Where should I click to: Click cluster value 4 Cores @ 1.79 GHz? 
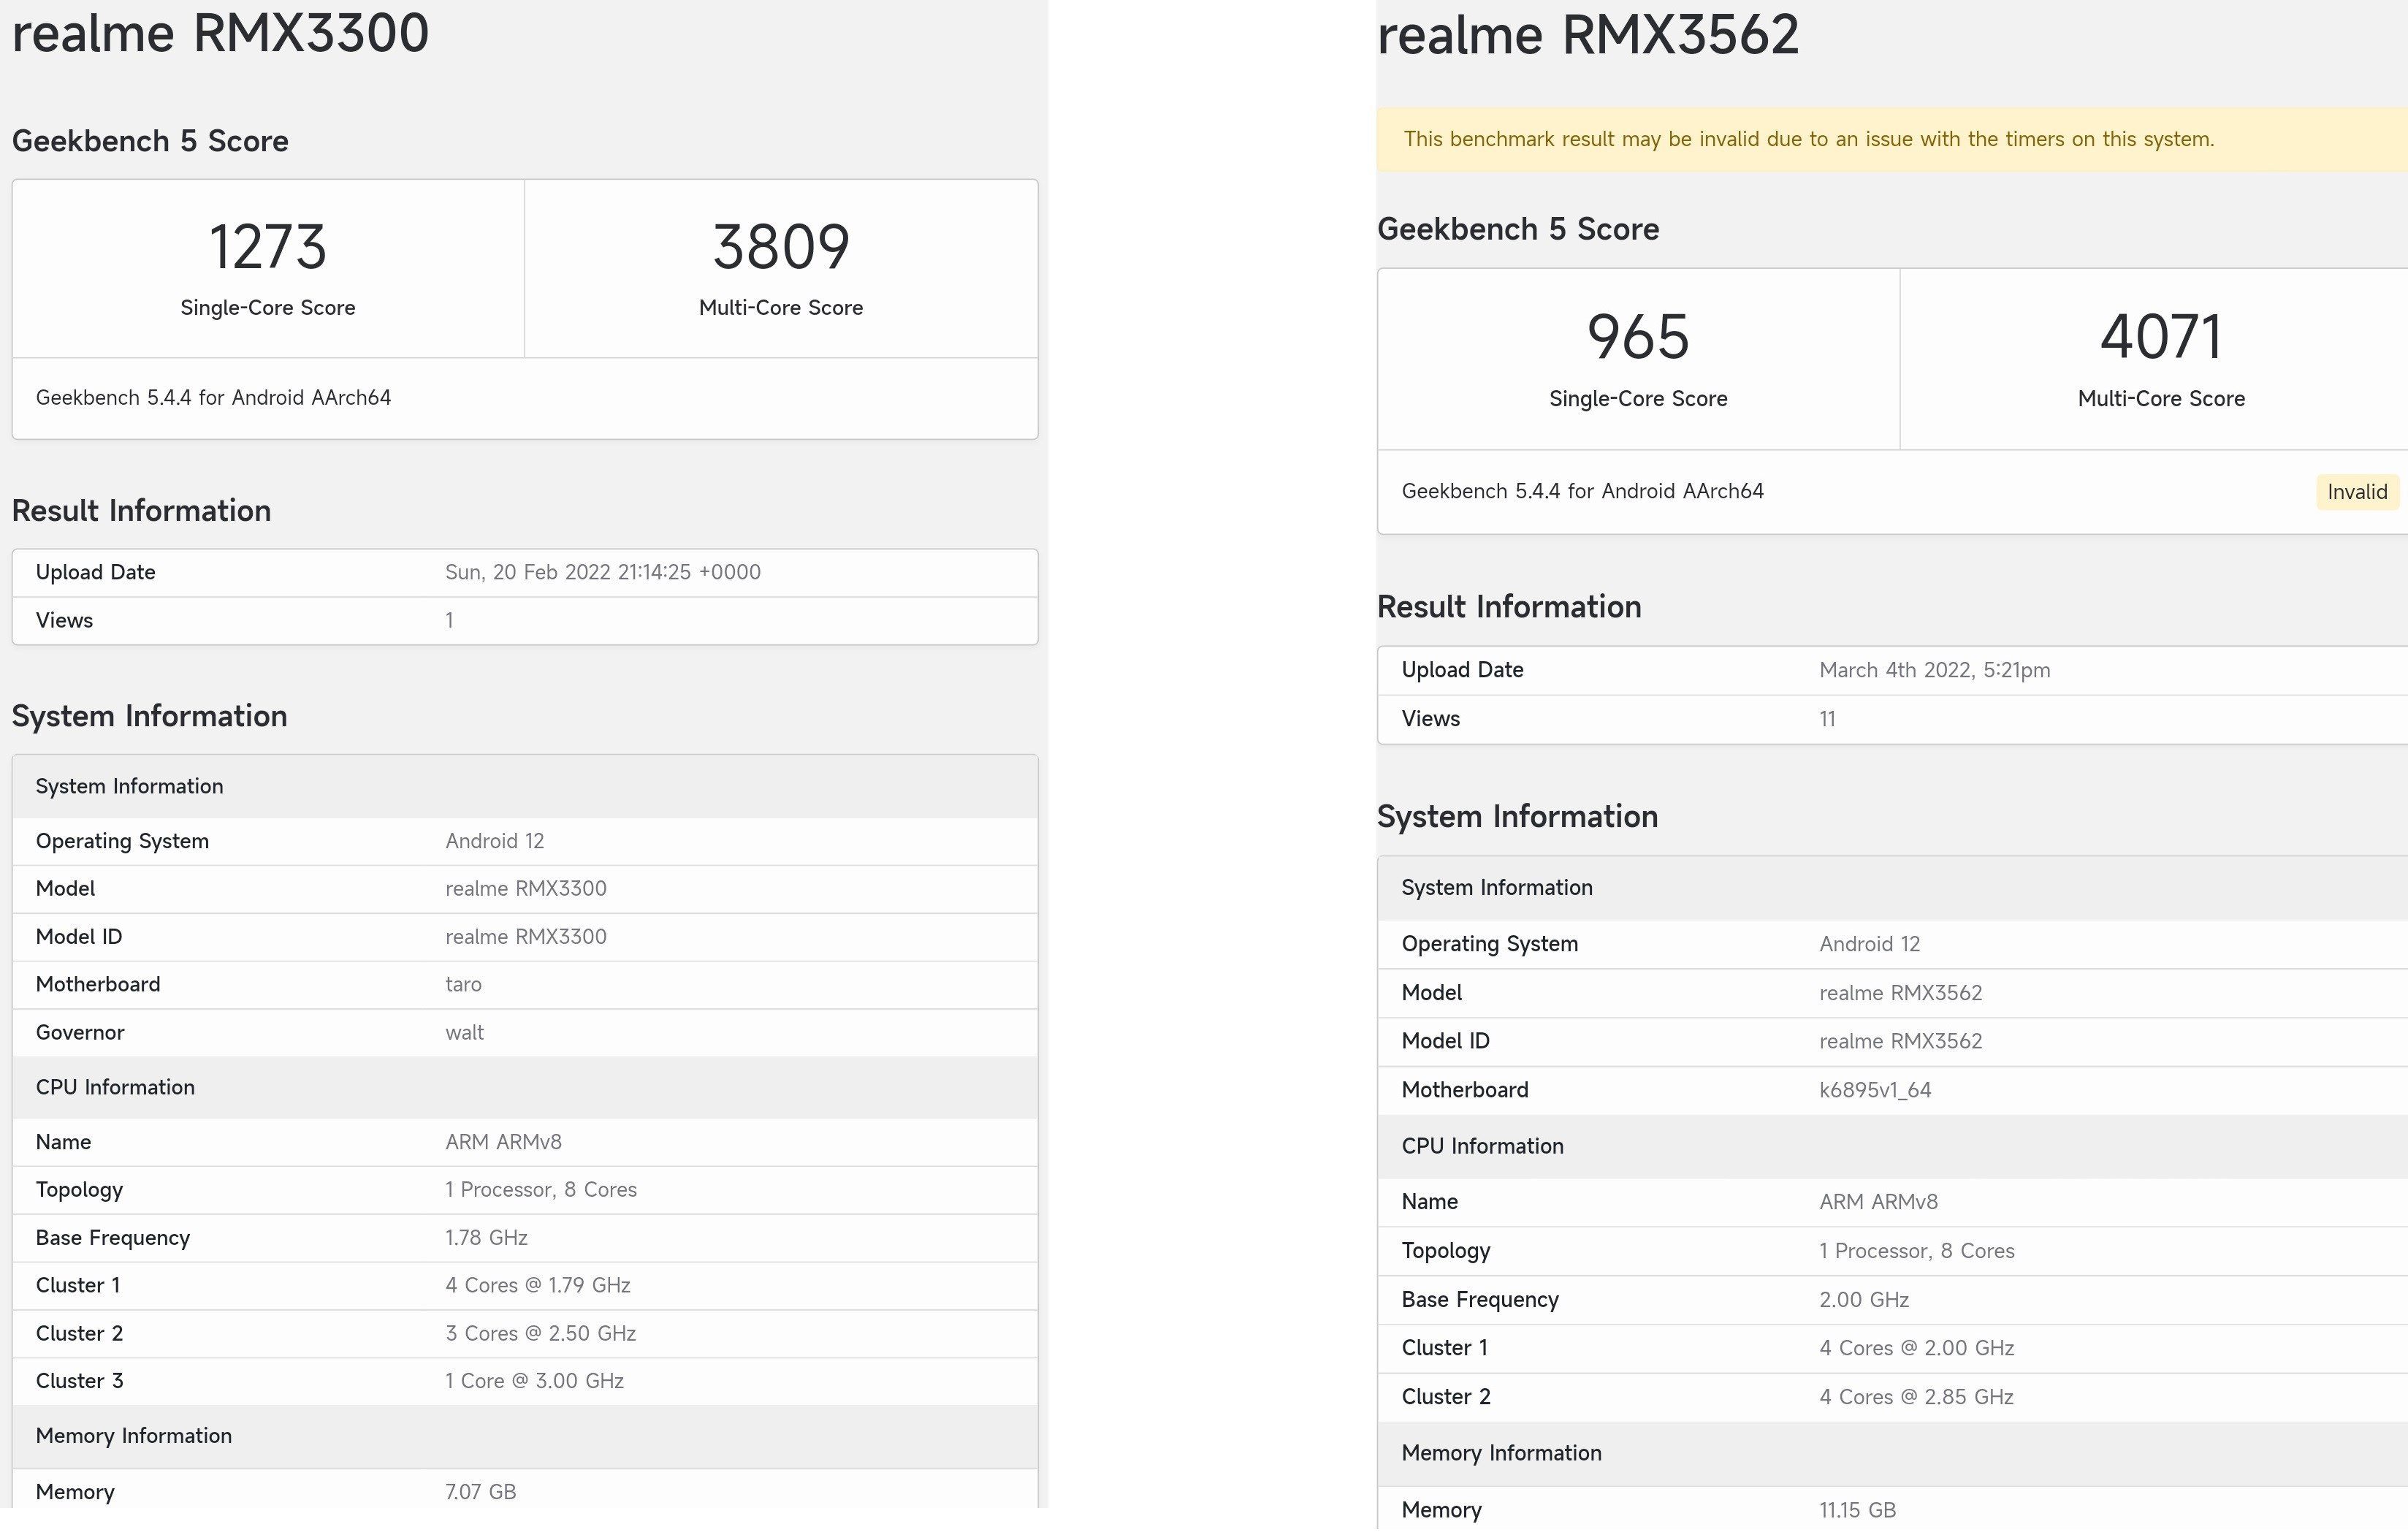[538, 1285]
